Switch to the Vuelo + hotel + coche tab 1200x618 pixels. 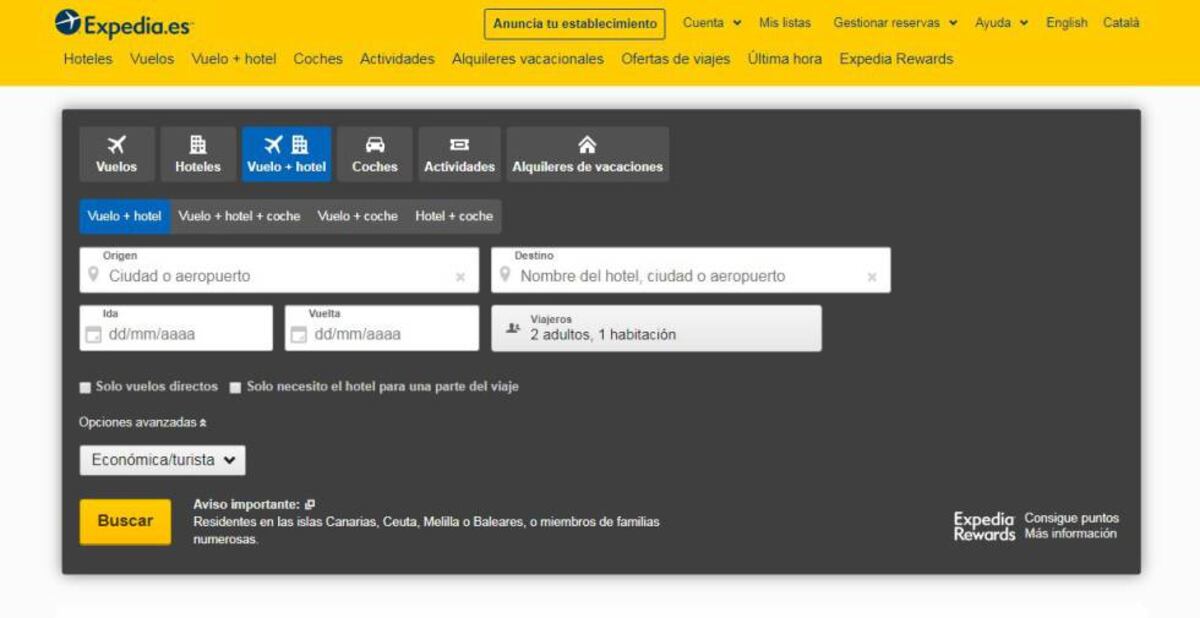240,215
